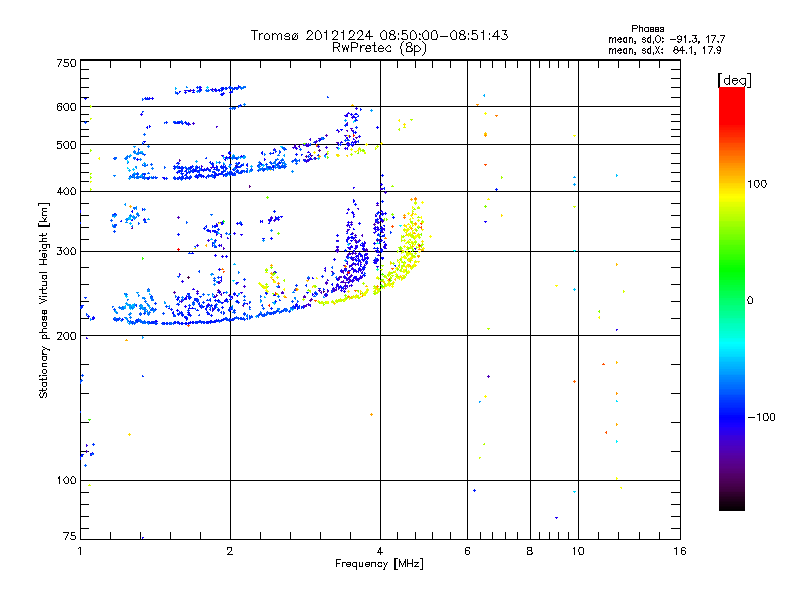Click the black bottom of the colorbar
This screenshot has height=600, width=800.
point(732,503)
